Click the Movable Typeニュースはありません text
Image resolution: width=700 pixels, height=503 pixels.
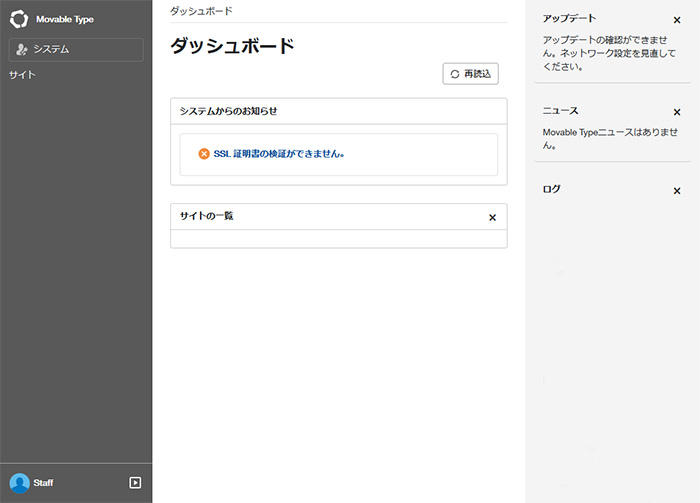click(610, 139)
